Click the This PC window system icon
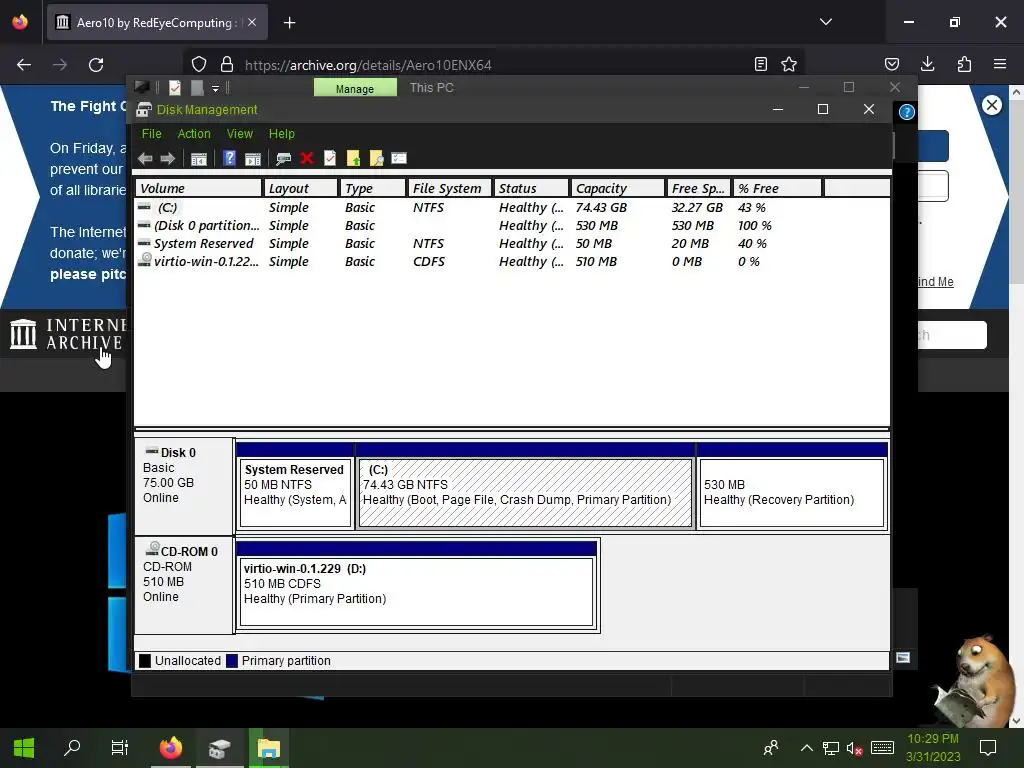Screen dimensions: 1024x768 click(x=142, y=87)
